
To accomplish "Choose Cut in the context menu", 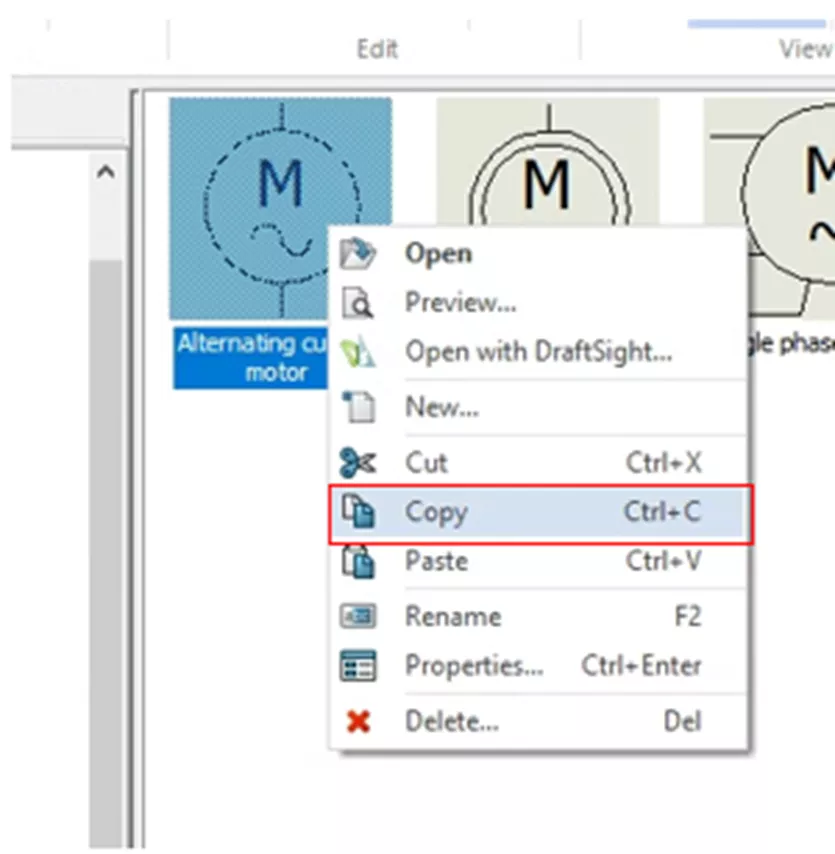I will (538, 462).
